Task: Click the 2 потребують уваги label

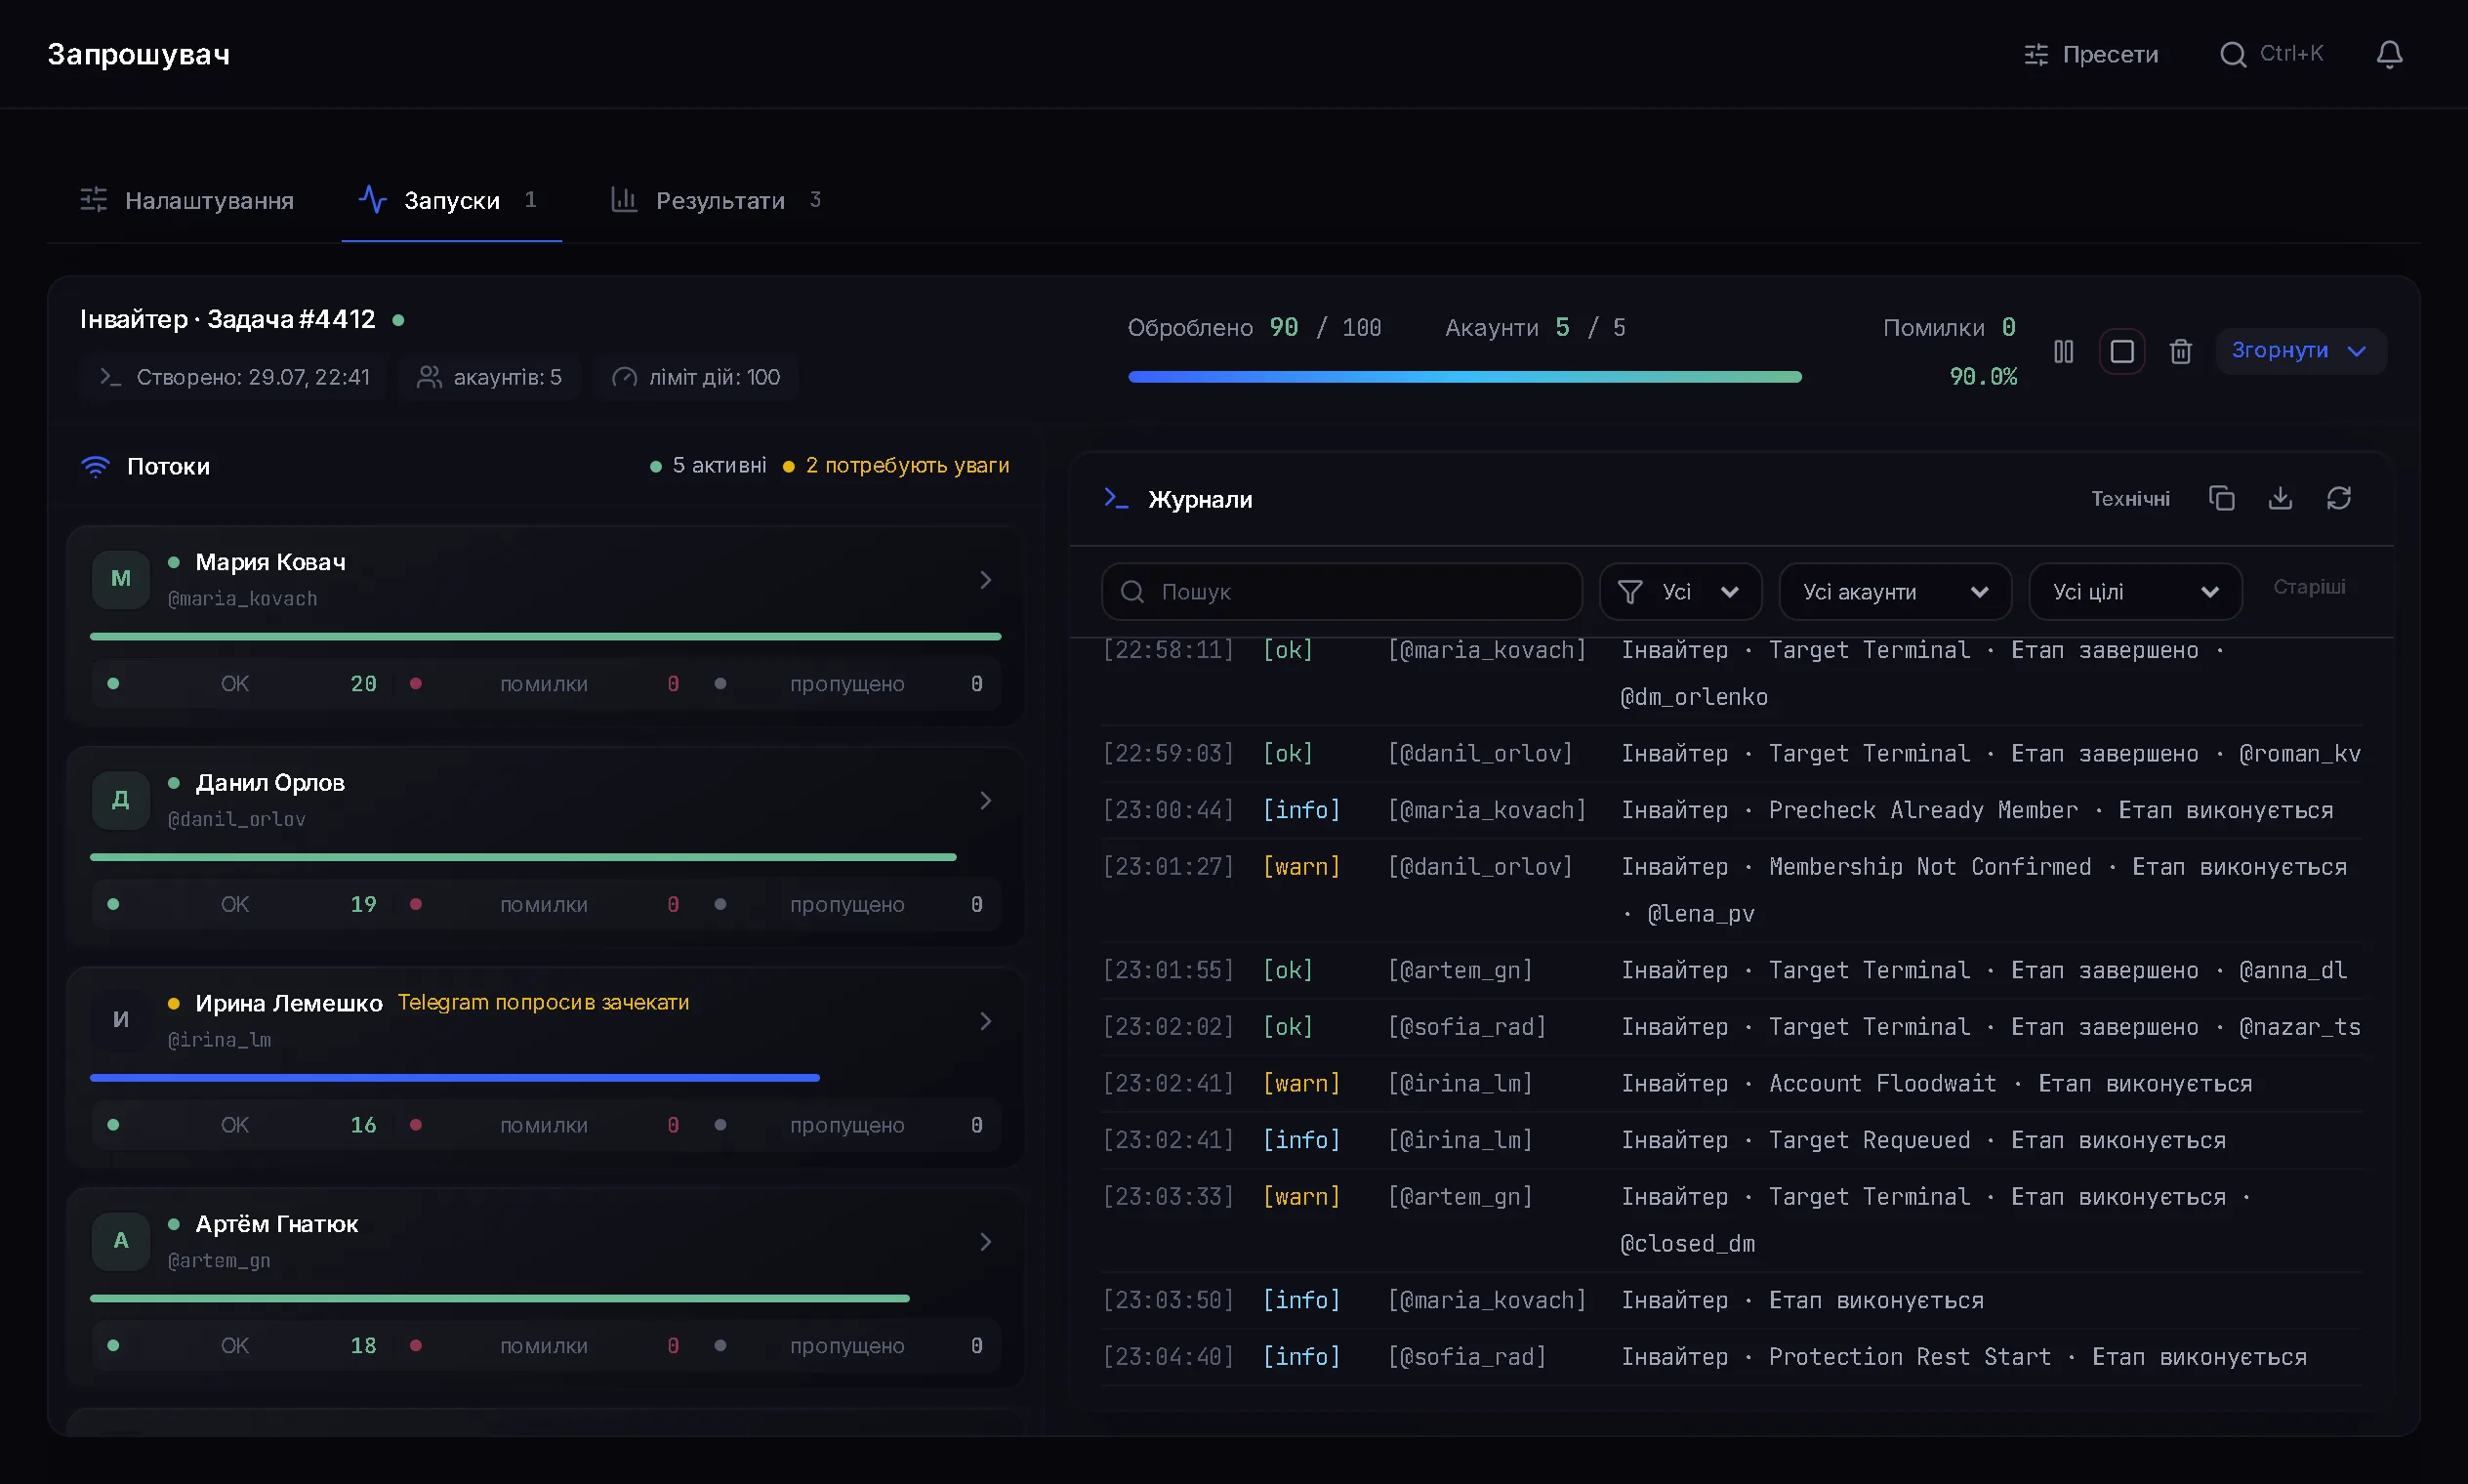Action: click(896, 466)
